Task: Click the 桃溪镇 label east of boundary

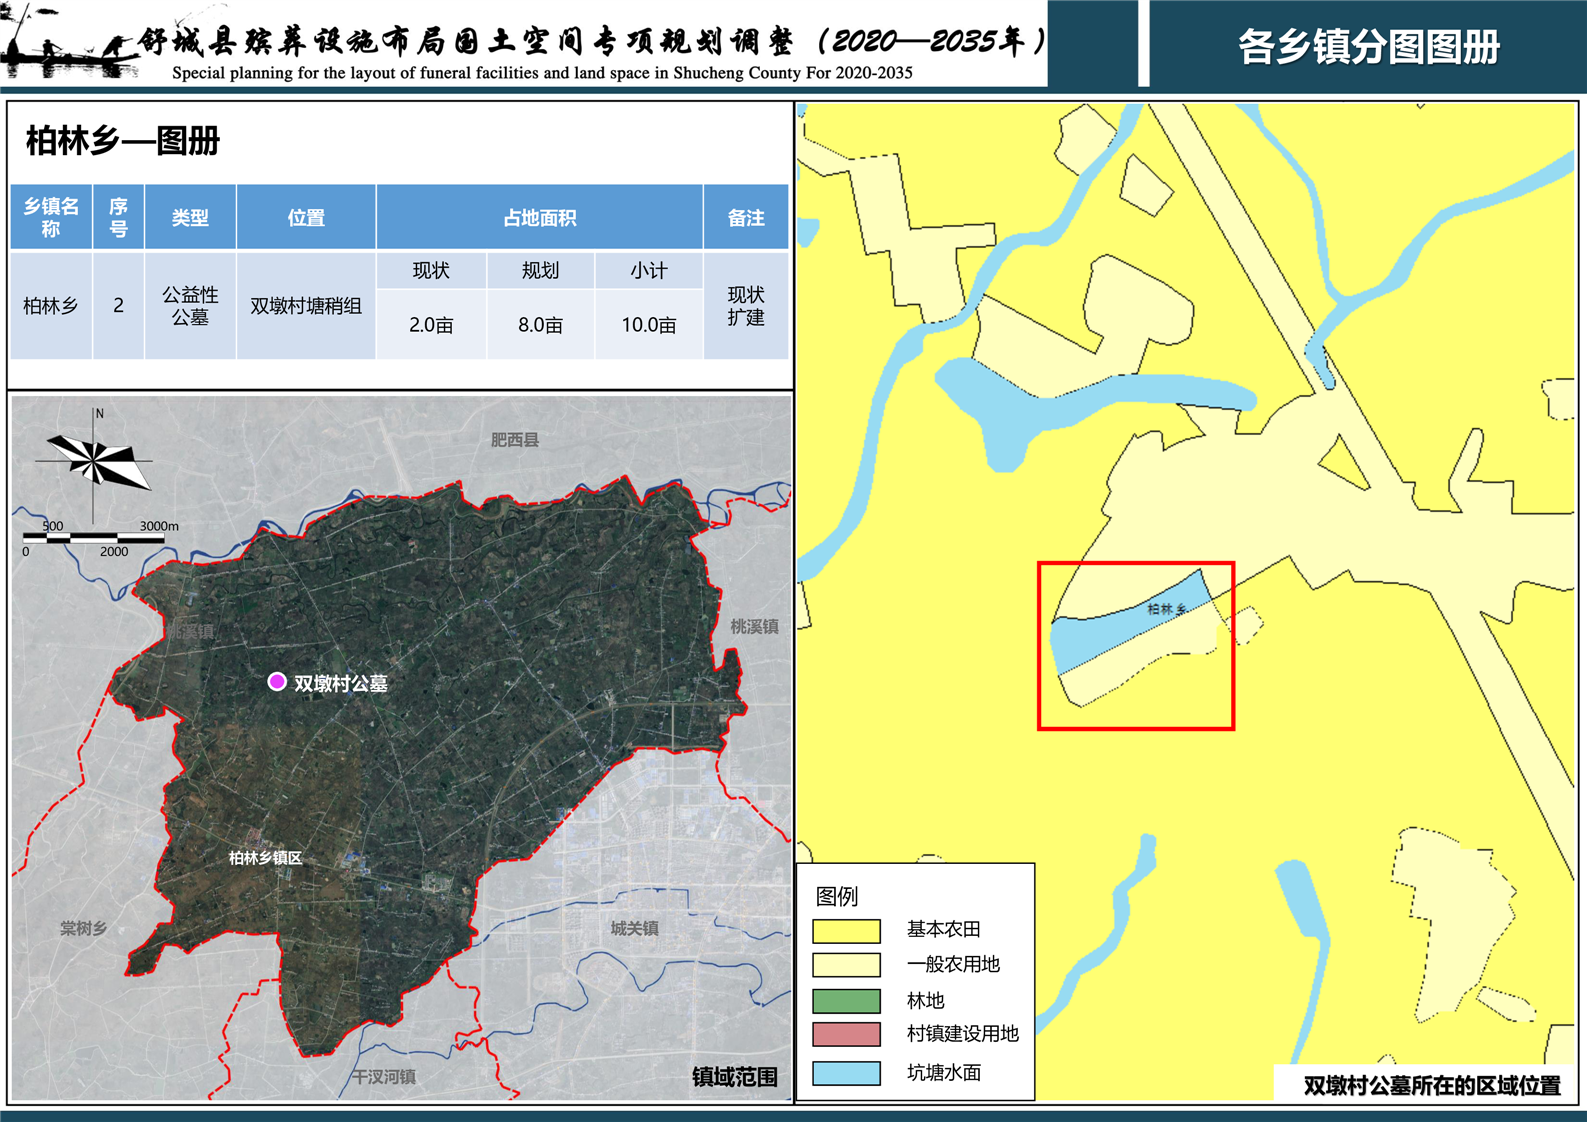Action: (754, 627)
